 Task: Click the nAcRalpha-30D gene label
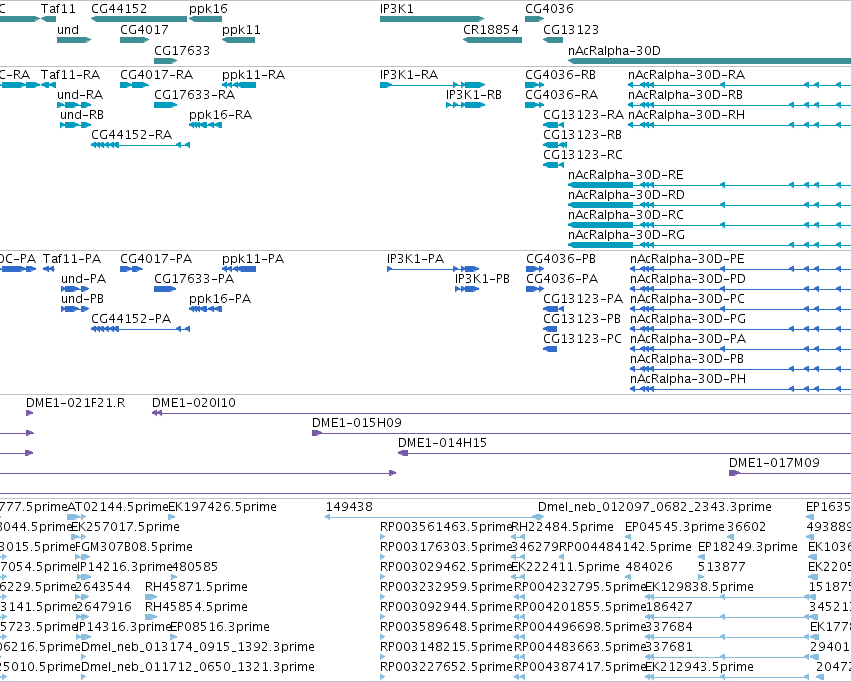point(614,51)
